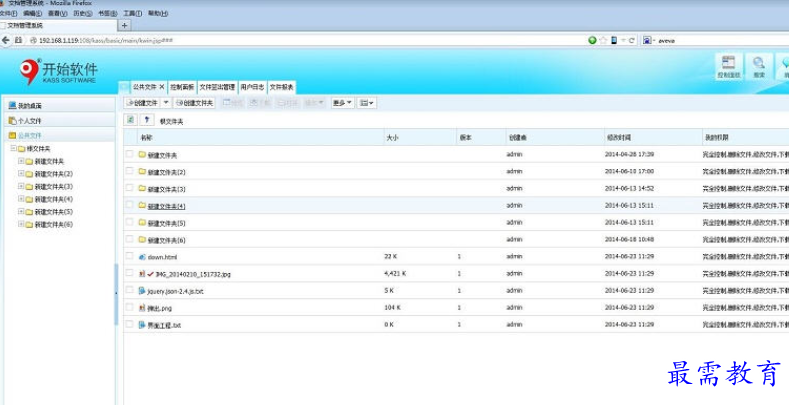The height and width of the screenshot is (405, 789).
Task: Click the IMG_20140210_151732.jpg image icon
Action: pos(142,274)
